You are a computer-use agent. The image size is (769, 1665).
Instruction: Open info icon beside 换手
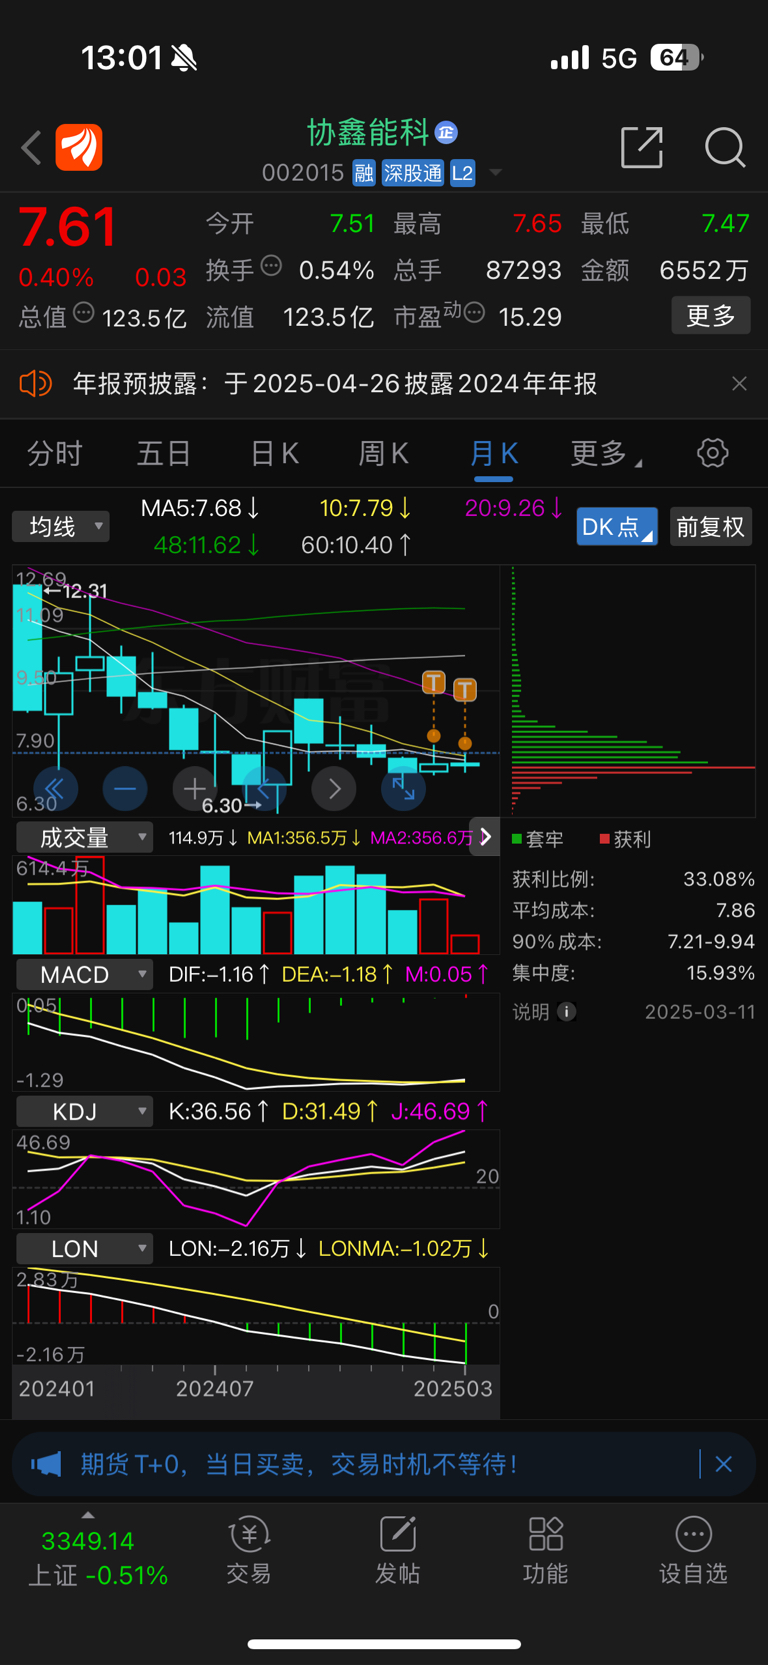271,266
